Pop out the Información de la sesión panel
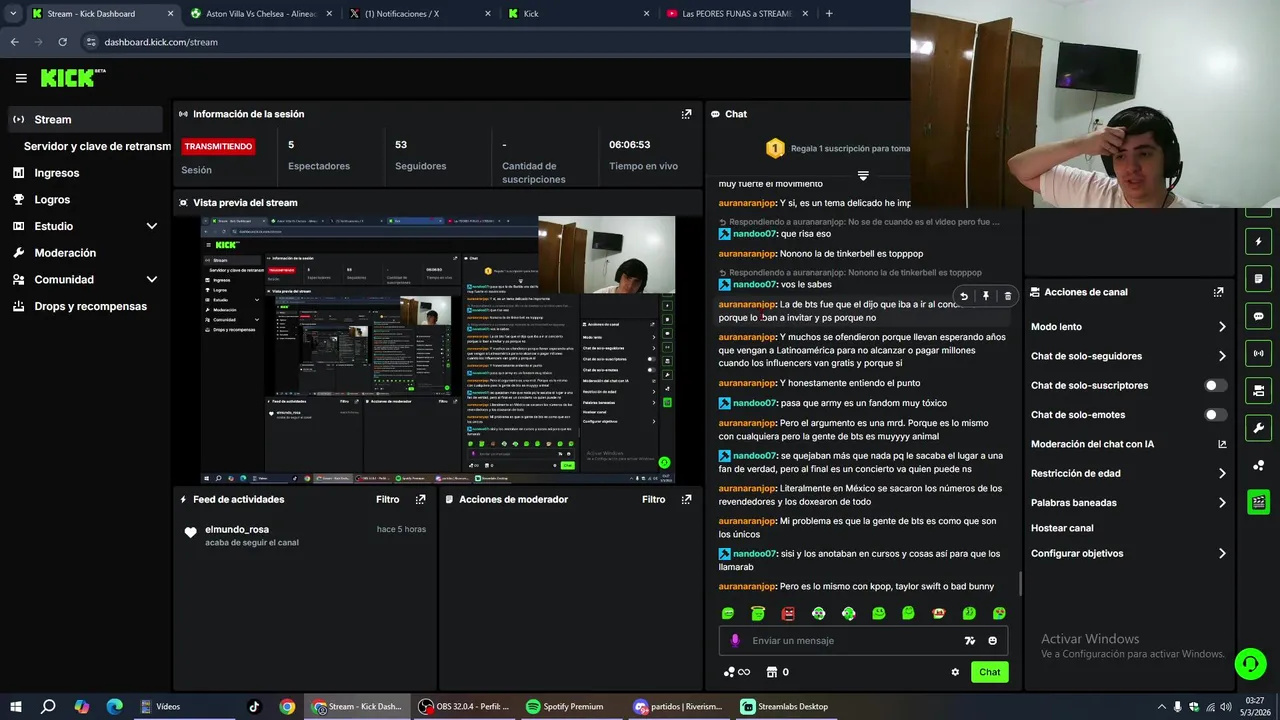Screen dimensions: 1280x720 [686, 114]
